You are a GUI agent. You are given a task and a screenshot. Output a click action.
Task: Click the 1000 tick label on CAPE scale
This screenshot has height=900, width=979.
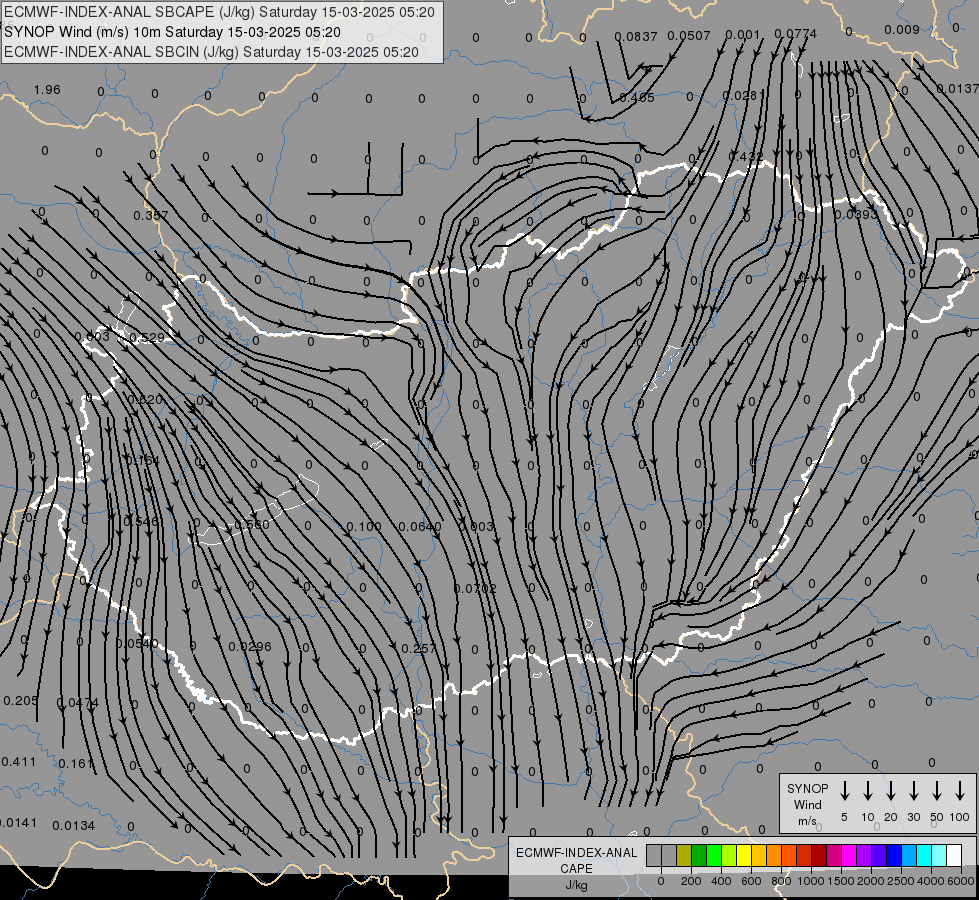coord(811,881)
